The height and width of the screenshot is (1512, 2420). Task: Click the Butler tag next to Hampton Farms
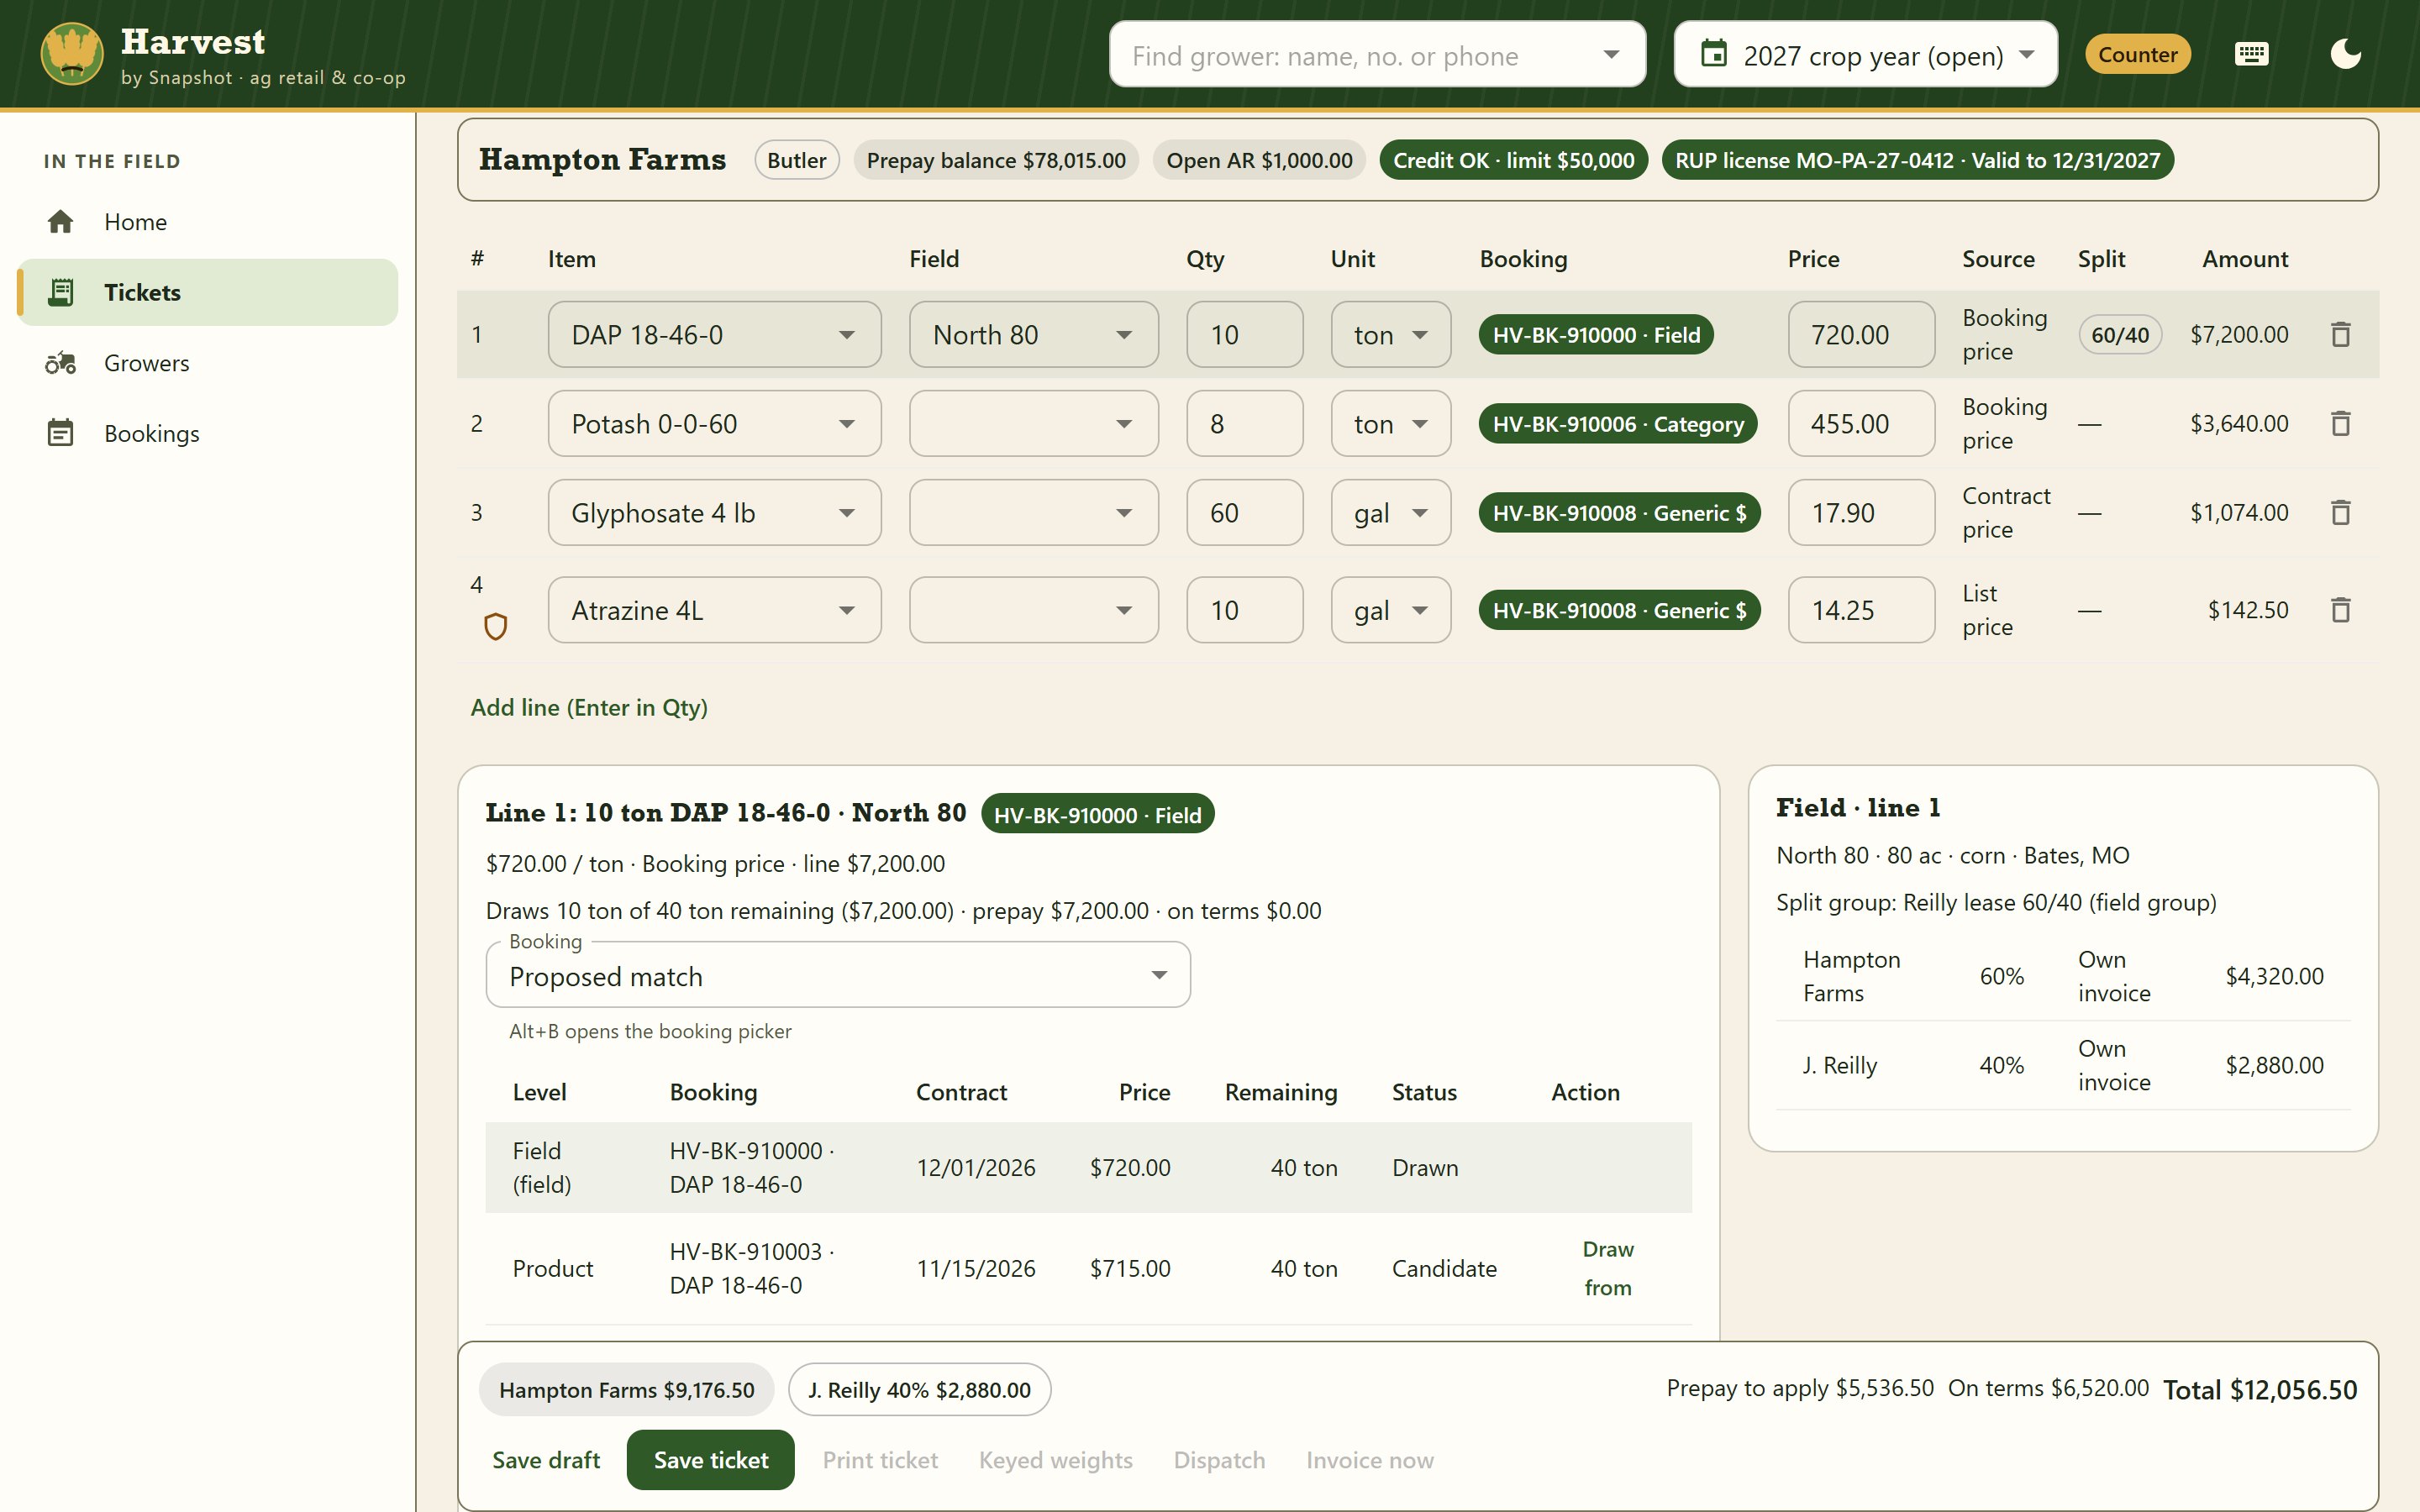pos(796,160)
